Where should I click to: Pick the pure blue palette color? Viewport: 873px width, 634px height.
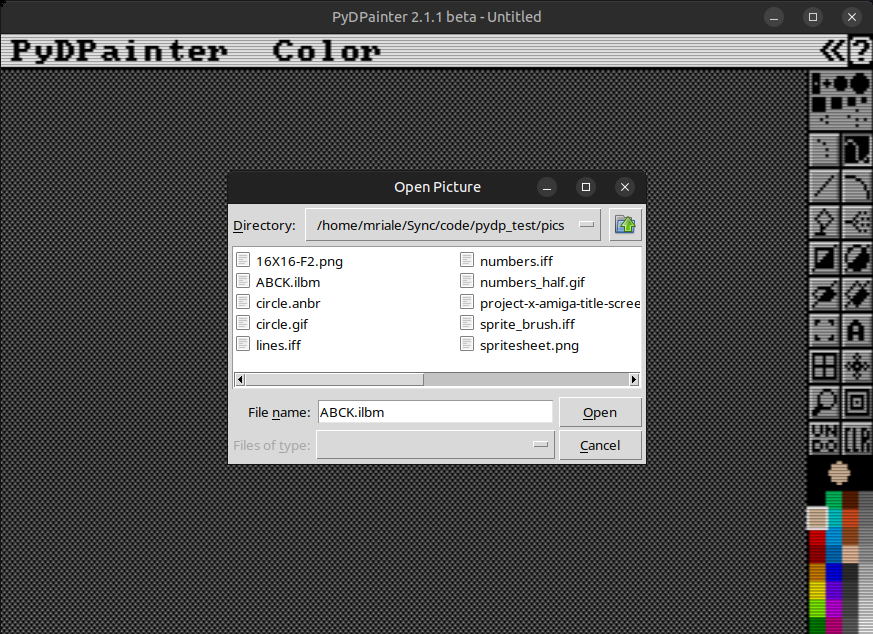(833, 572)
